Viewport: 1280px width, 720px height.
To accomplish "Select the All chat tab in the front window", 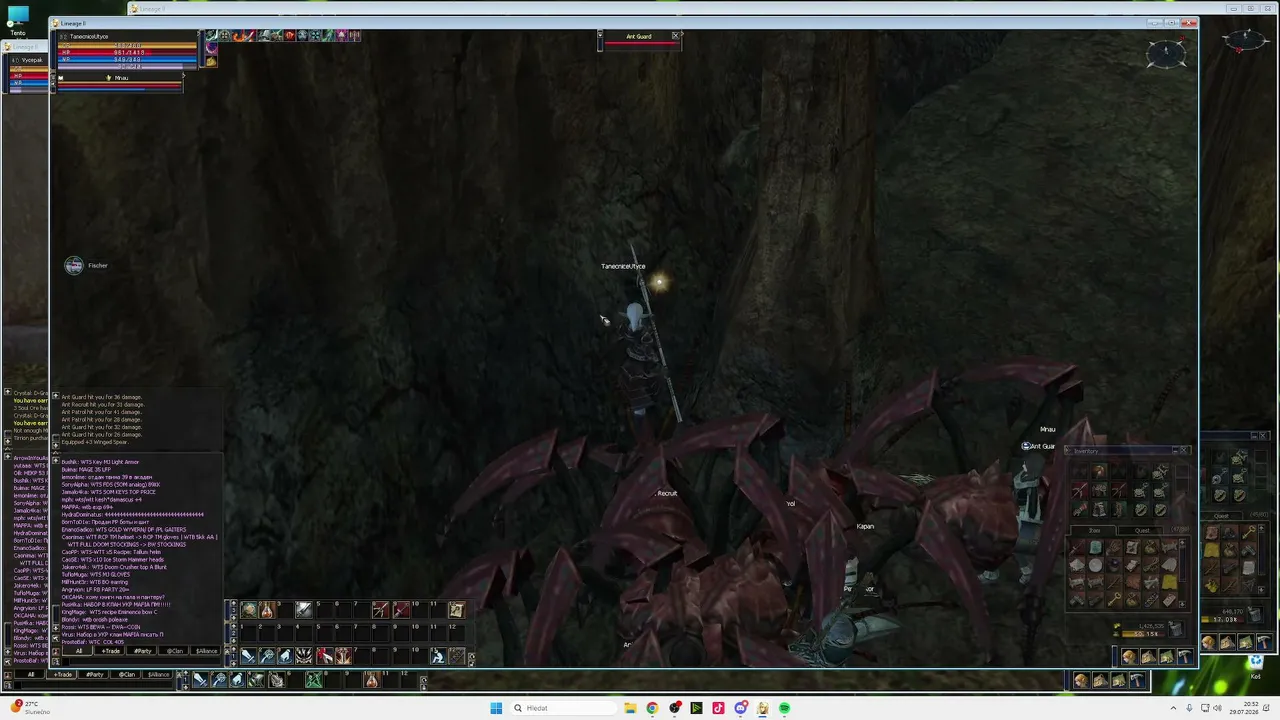I will coord(79,651).
